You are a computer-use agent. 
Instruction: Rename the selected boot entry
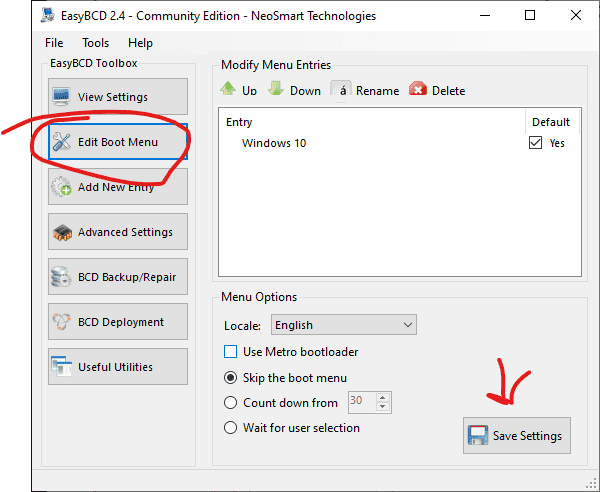365,90
